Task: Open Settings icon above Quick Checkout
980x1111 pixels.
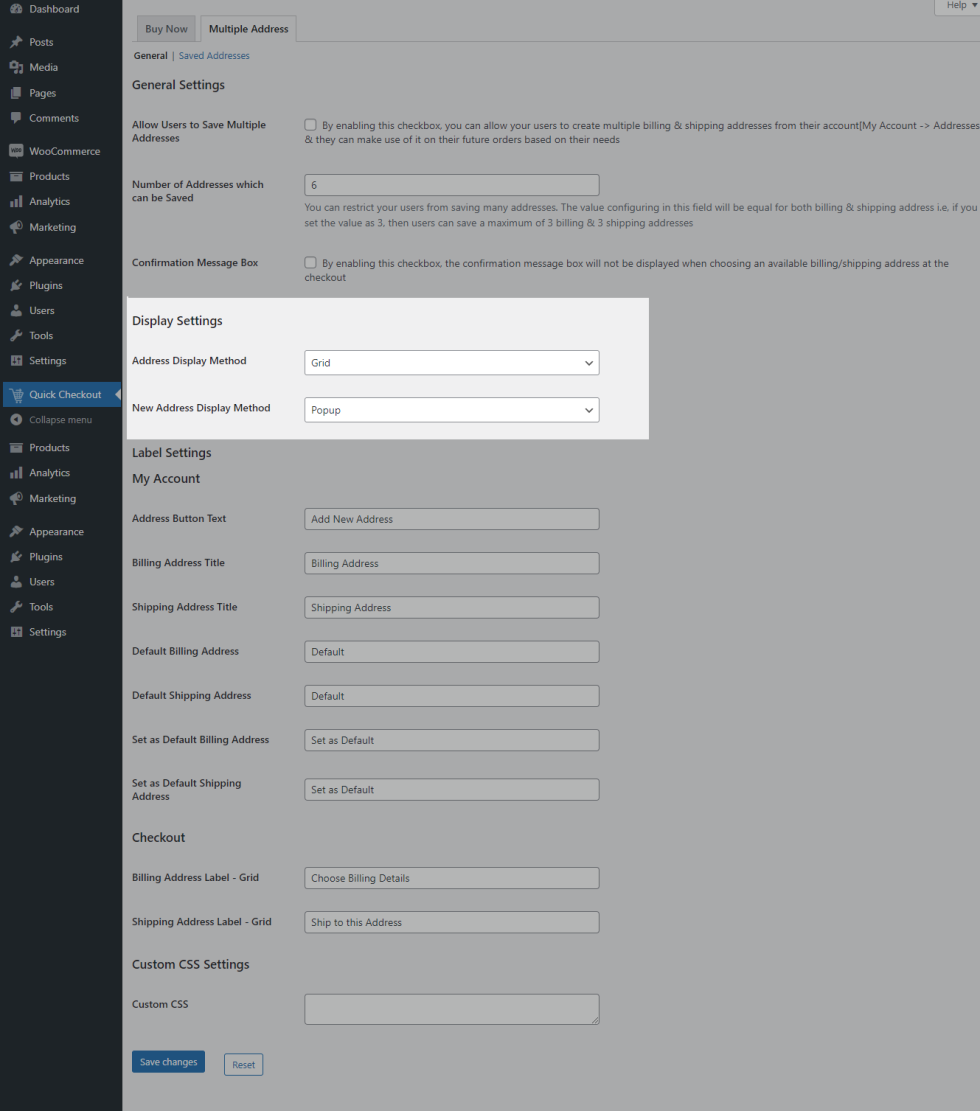Action: [16, 361]
